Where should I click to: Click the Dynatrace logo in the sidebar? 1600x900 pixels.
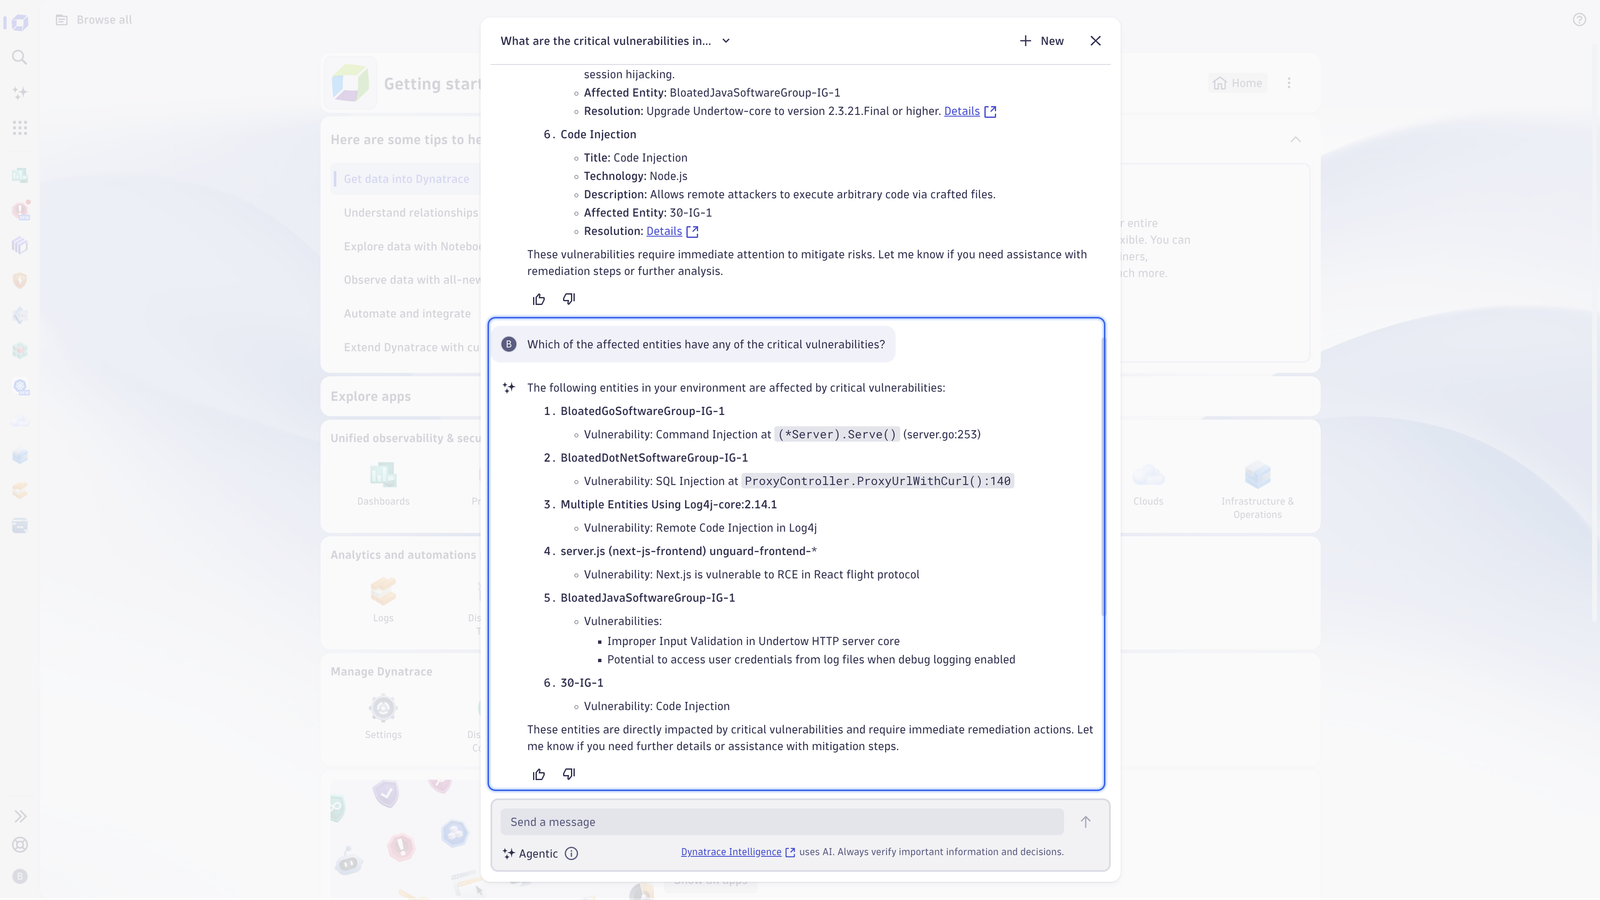tap(20, 22)
